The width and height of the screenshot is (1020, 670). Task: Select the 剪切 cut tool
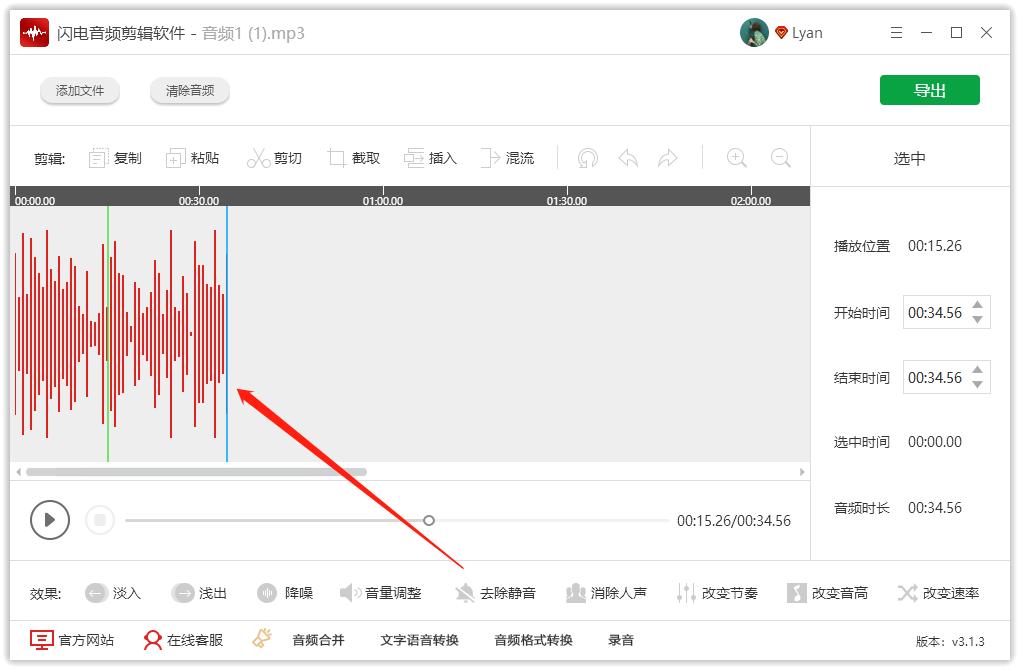(x=276, y=157)
